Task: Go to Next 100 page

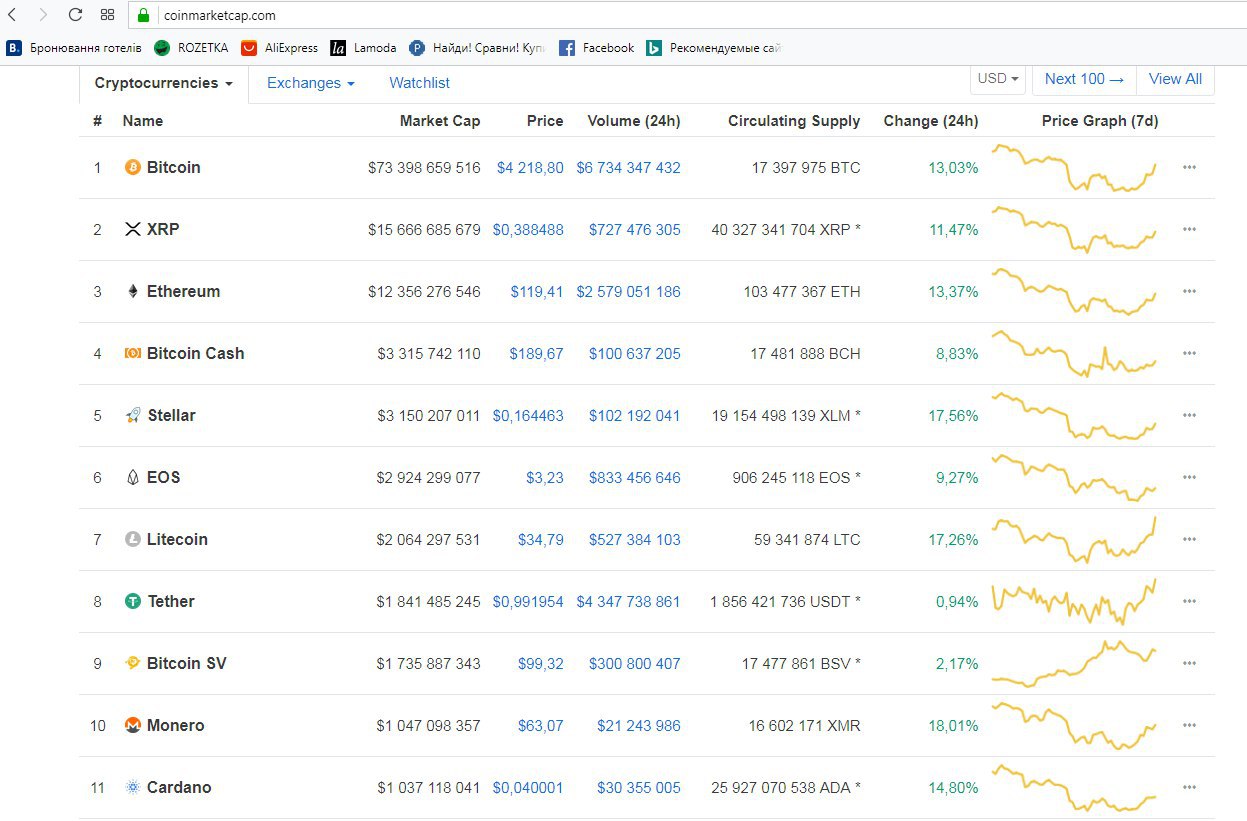Action: [x=1084, y=79]
